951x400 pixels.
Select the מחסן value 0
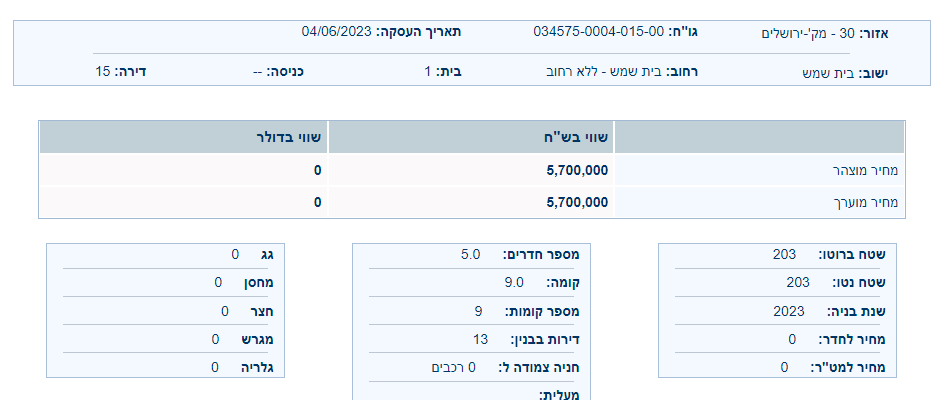[218, 282]
